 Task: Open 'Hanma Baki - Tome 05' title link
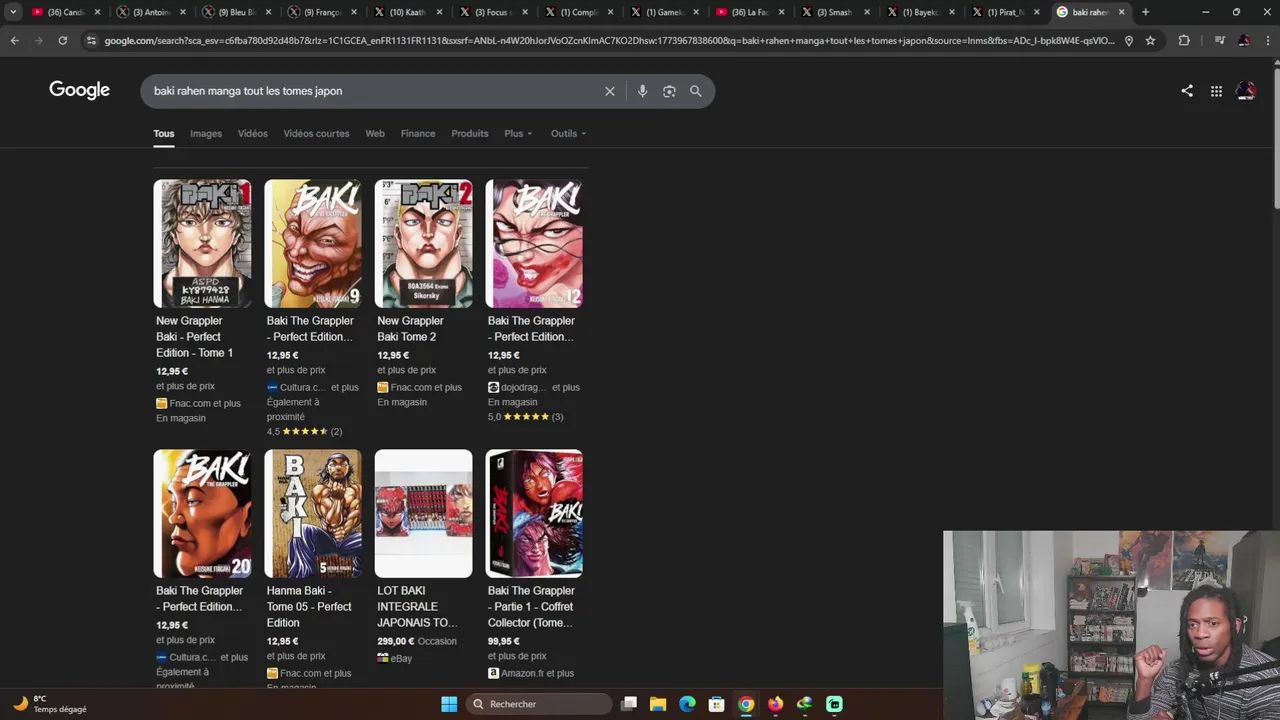coord(309,607)
